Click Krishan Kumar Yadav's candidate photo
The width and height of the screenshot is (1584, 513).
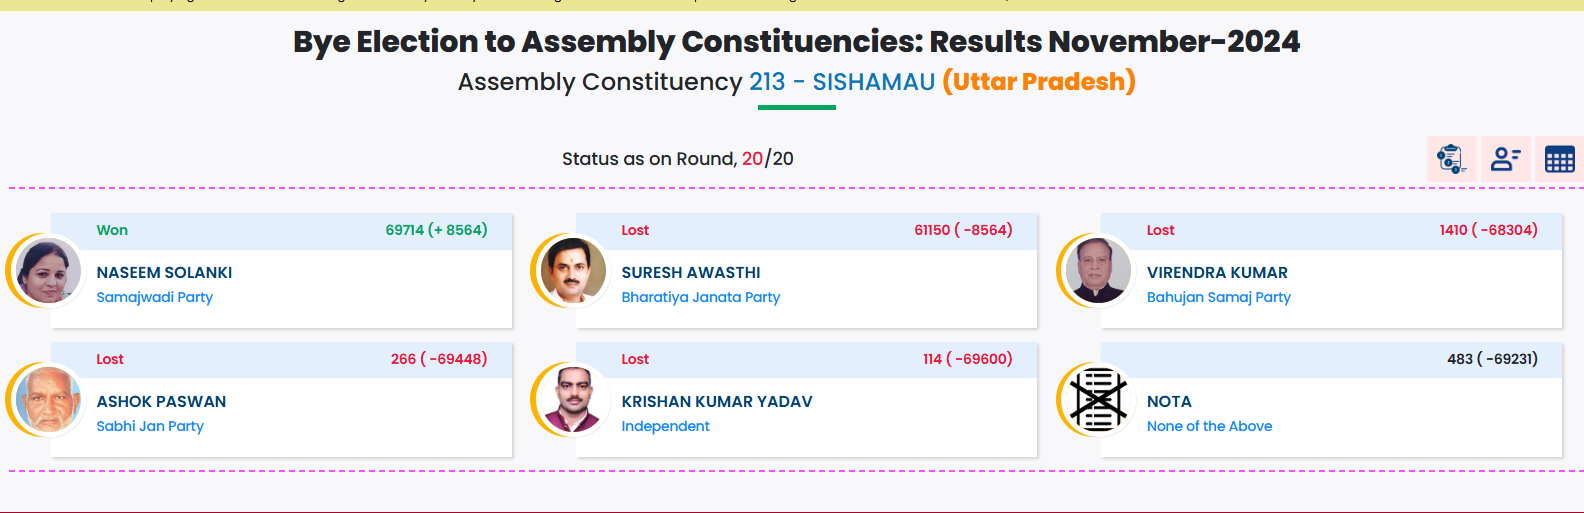click(573, 400)
